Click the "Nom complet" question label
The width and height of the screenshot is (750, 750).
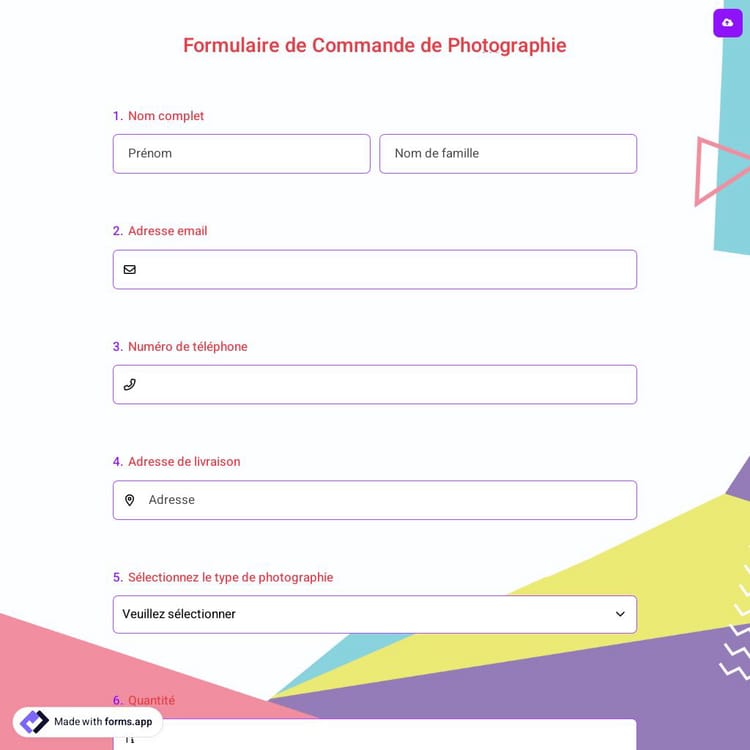pos(165,116)
